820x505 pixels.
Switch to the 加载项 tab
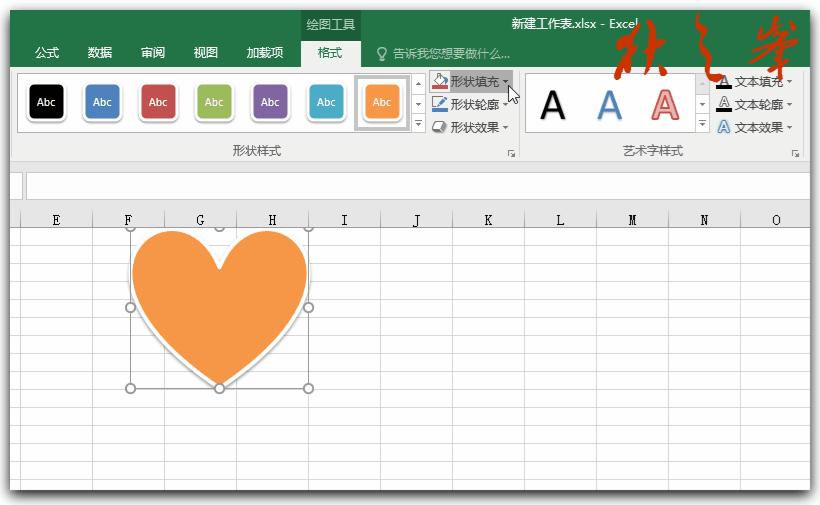point(265,53)
